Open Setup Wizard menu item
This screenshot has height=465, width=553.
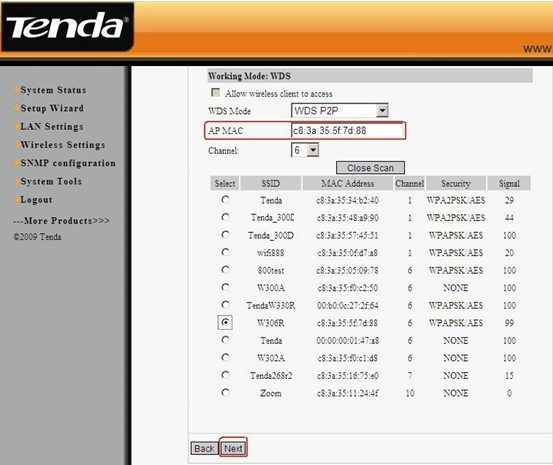[x=52, y=108]
